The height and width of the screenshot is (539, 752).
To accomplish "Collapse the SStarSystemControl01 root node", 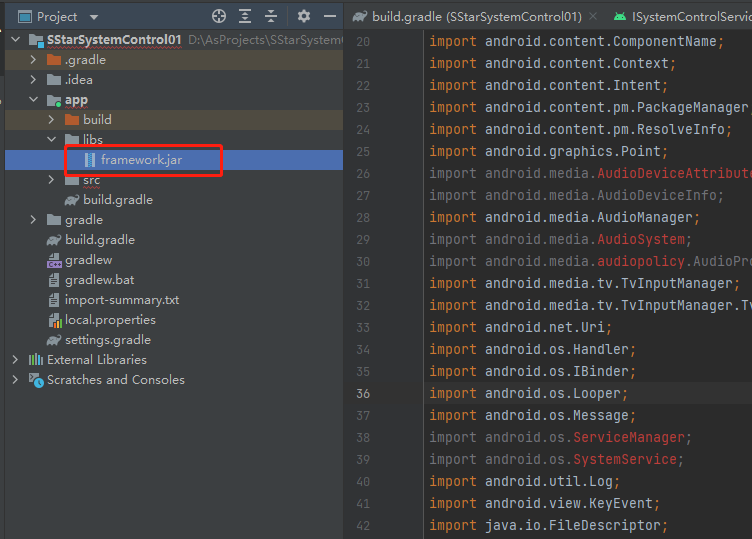I will pyautogui.click(x=15, y=39).
